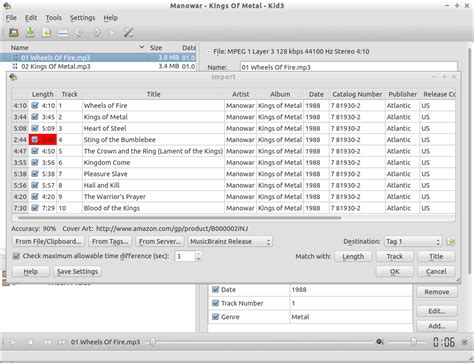Go to previous file with toolbar arrow
Image resolution: width=474 pixels, height=363 pixels.
point(79,33)
